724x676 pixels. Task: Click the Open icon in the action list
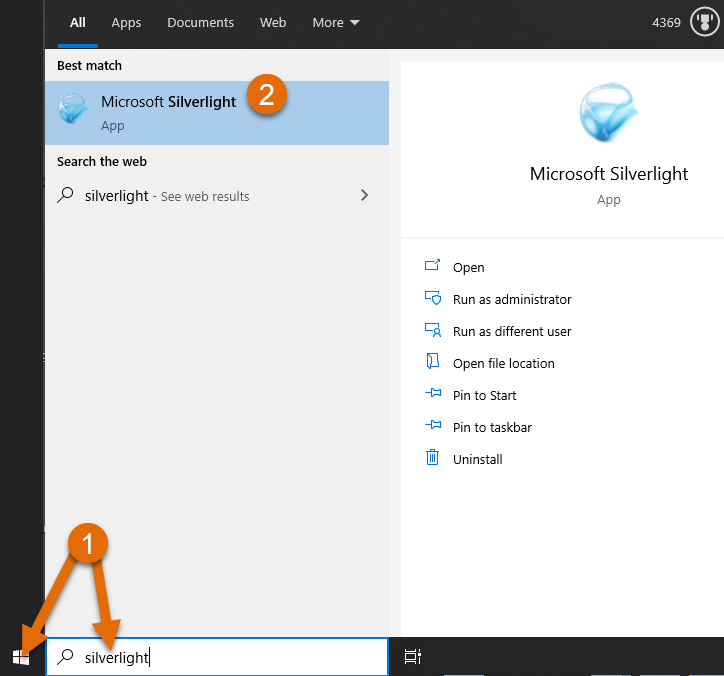click(432, 265)
